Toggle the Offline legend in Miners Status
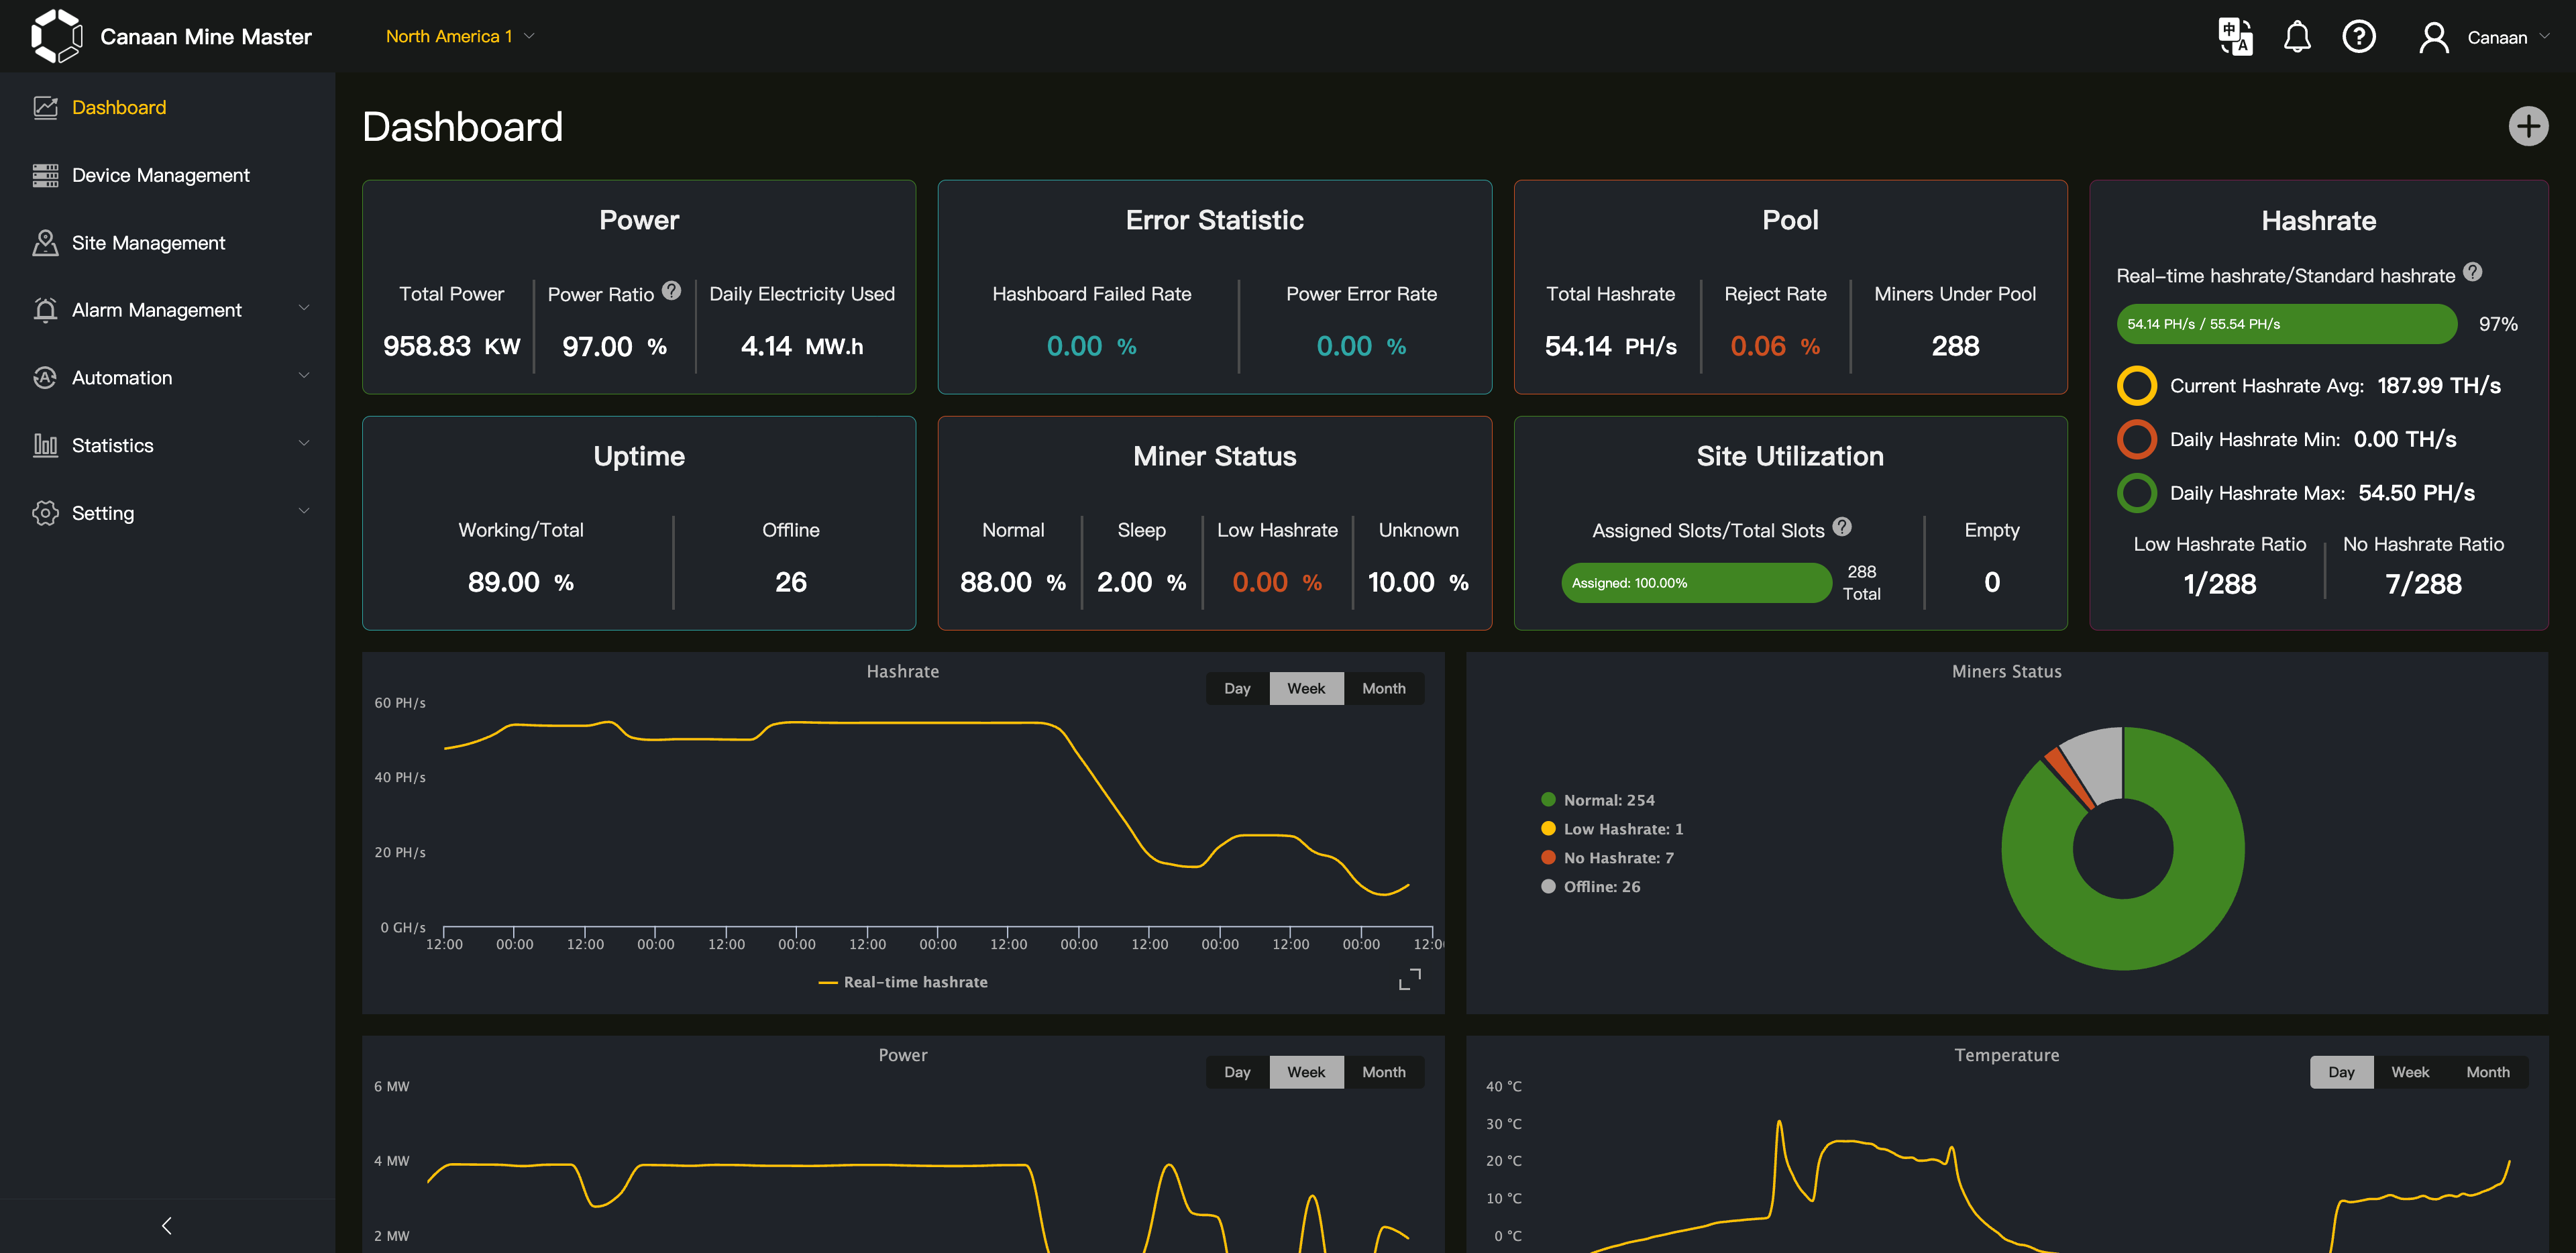 [x=1590, y=886]
